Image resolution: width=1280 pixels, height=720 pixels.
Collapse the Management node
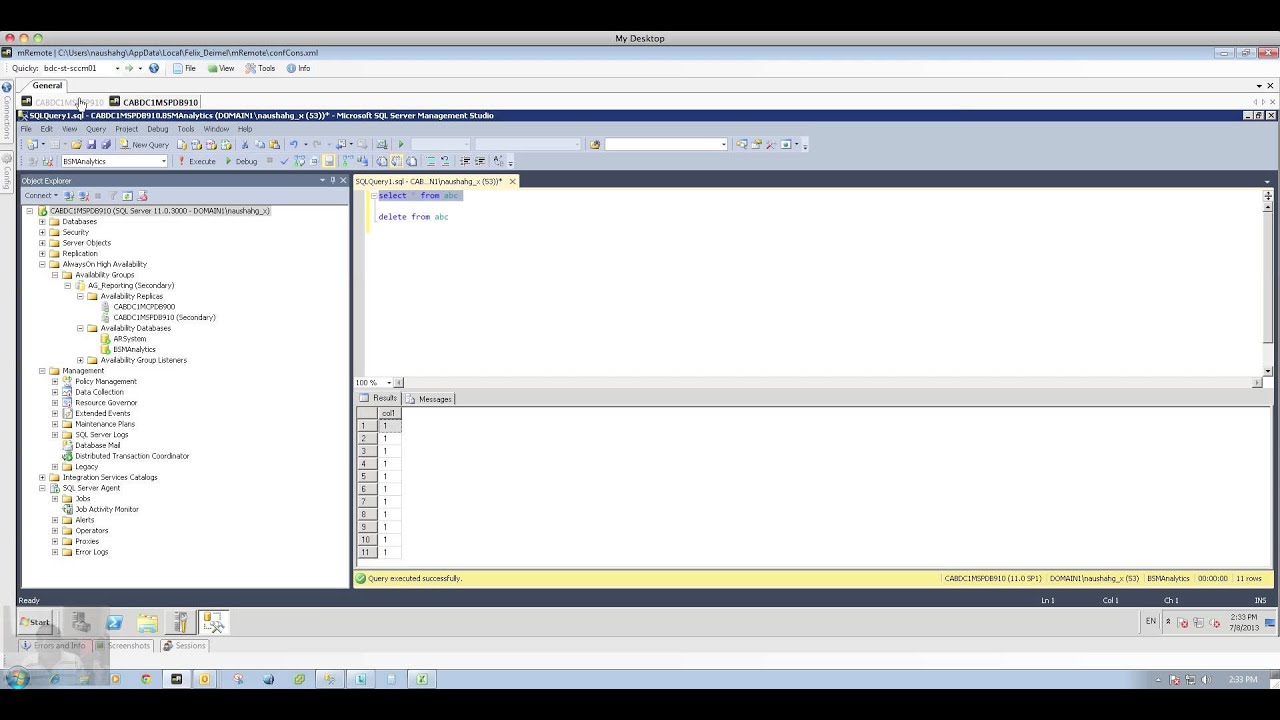click(x=42, y=371)
